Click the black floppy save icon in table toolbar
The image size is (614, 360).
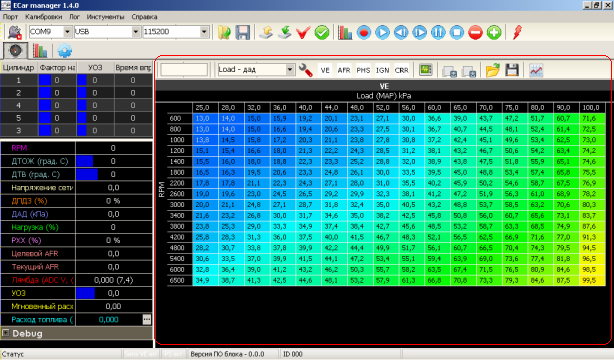pyautogui.click(x=512, y=70)
